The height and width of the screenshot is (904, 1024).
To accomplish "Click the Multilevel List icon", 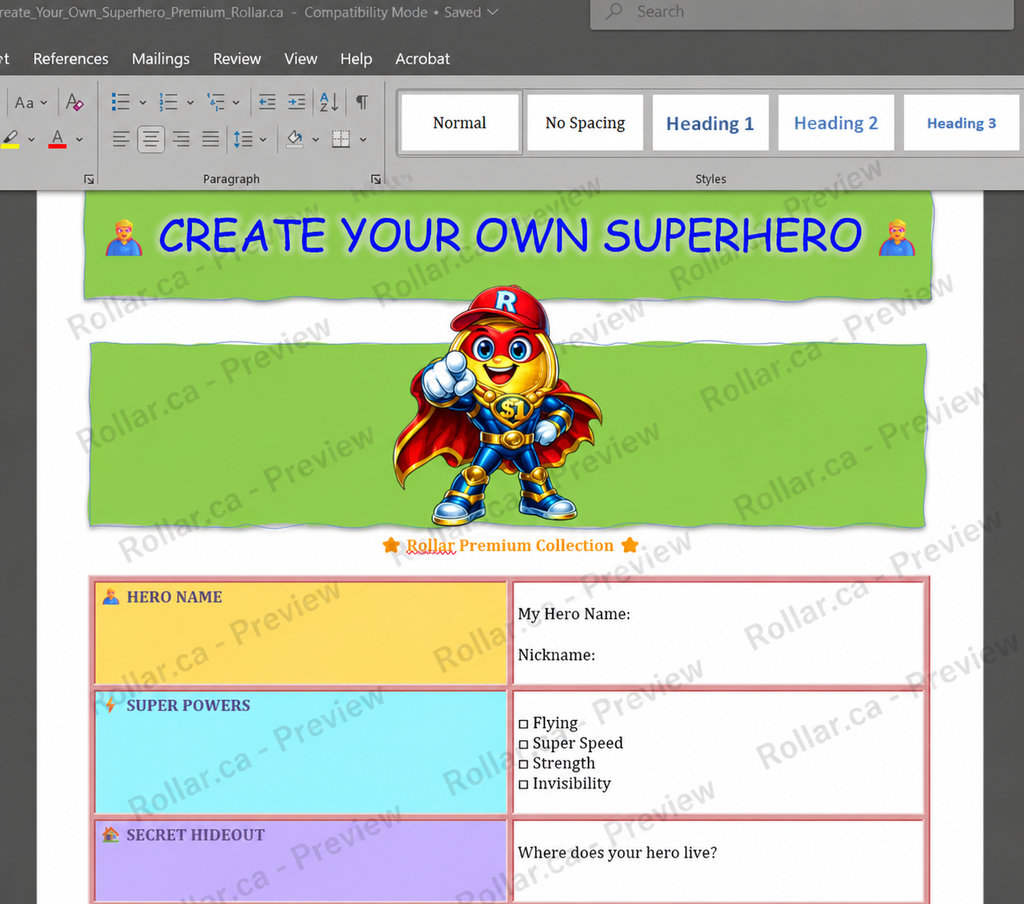I will [x=216, y=102].
